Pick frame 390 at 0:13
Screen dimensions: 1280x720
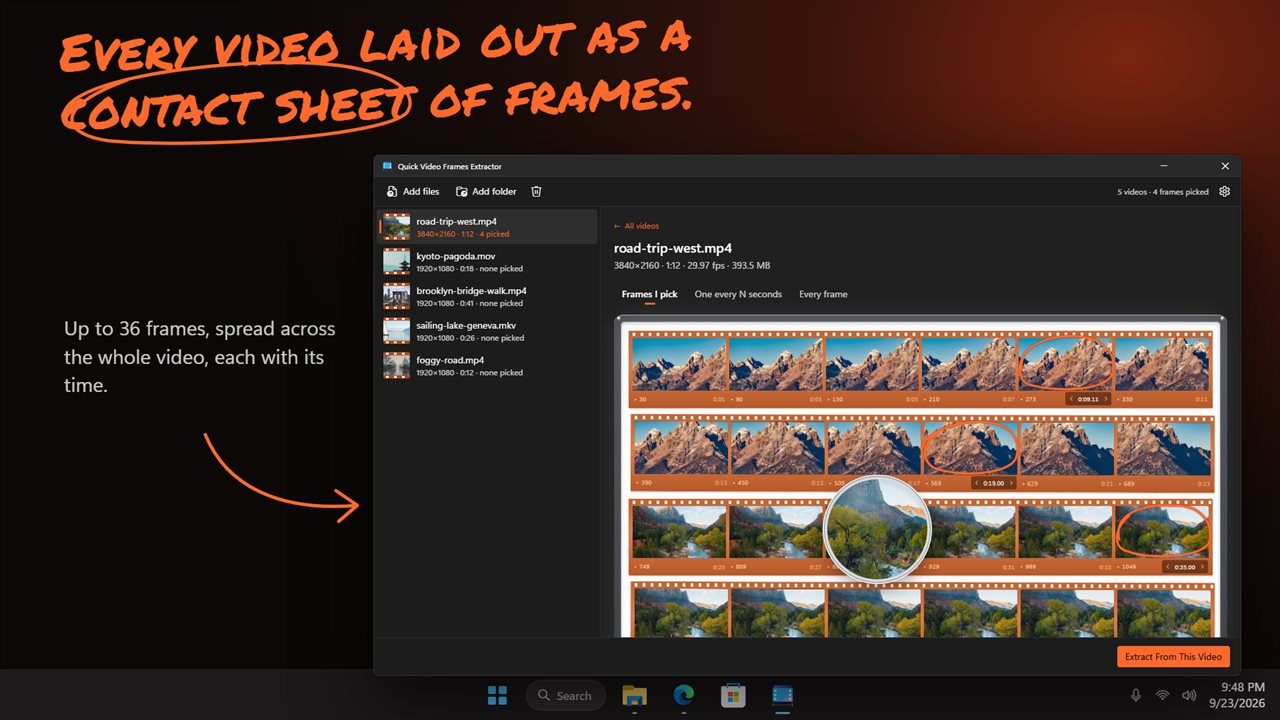[x=680, y=447]
